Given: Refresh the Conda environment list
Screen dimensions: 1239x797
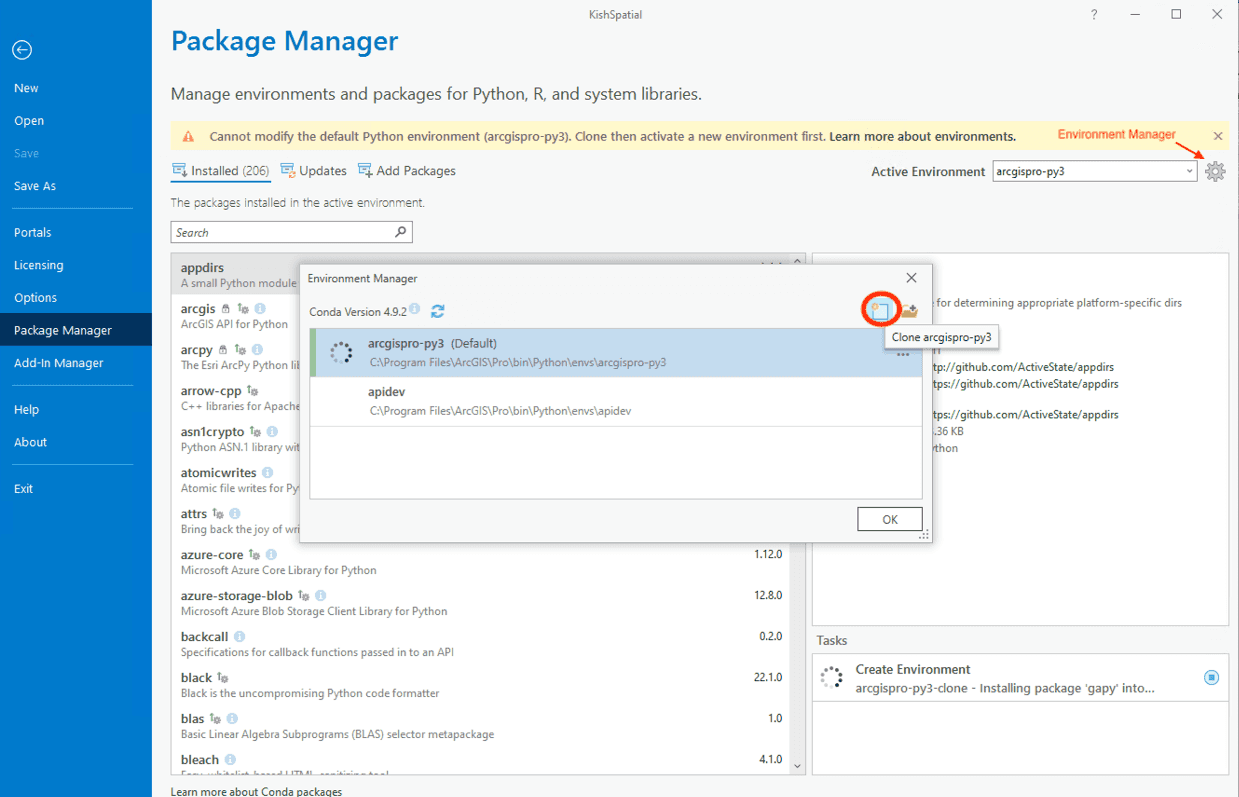Looking at the screenshot, I should coord(437,312).
